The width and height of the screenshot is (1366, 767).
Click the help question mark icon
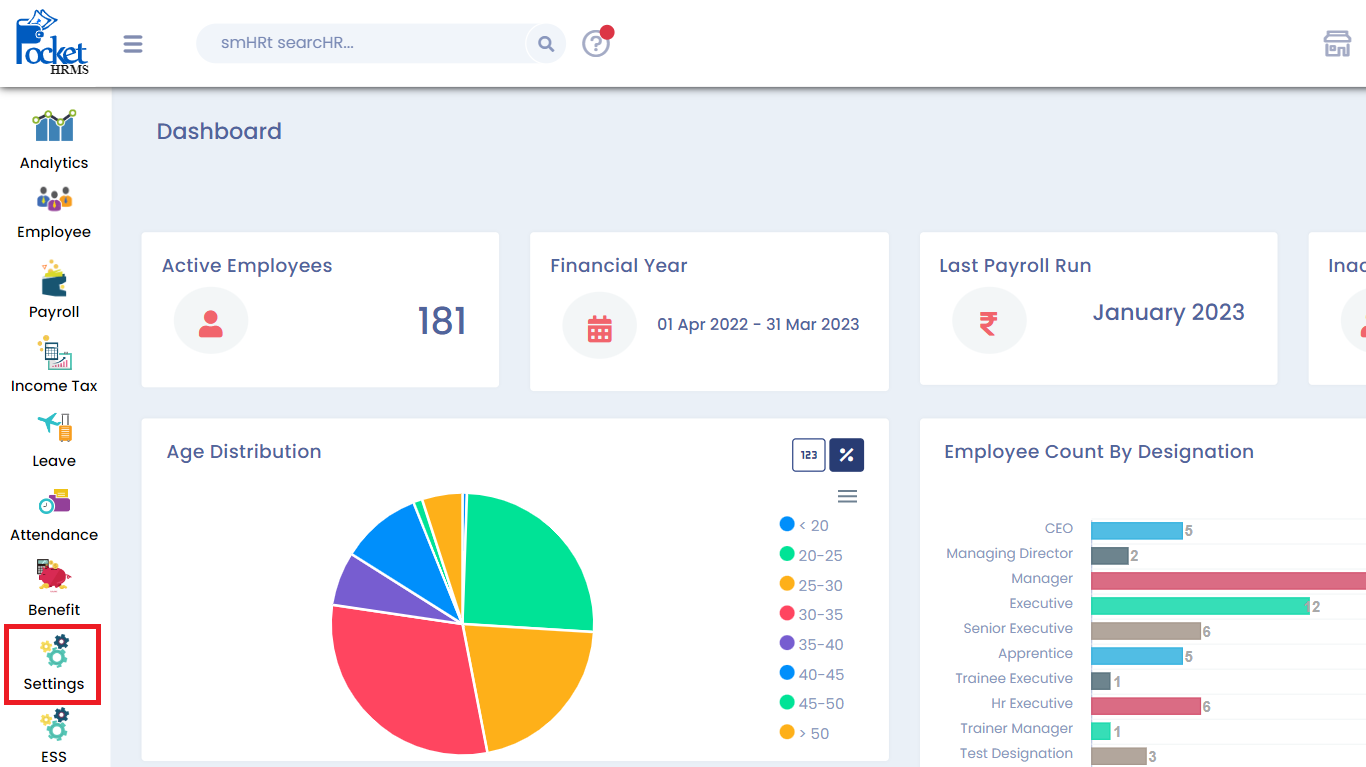click(x=596, y=44)
